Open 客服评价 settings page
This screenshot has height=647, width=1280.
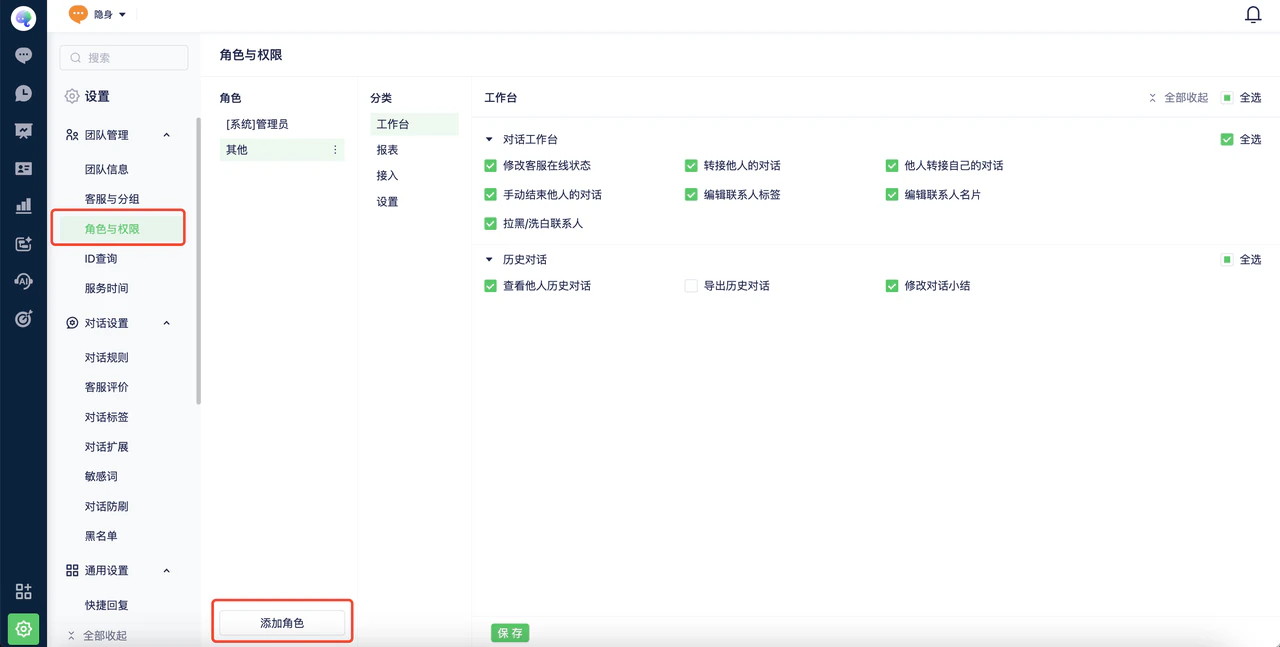pos(107,388)
